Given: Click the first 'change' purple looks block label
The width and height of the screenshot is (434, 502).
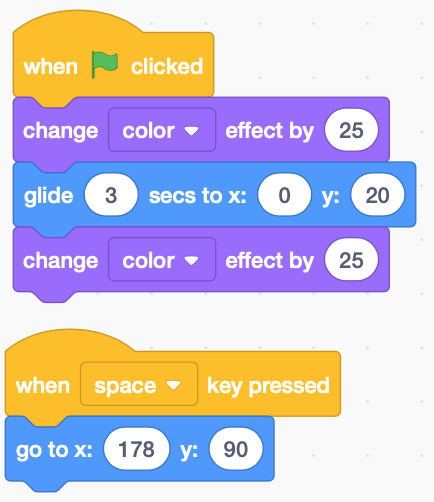Looking at the screenshot, I should [60, 130].
